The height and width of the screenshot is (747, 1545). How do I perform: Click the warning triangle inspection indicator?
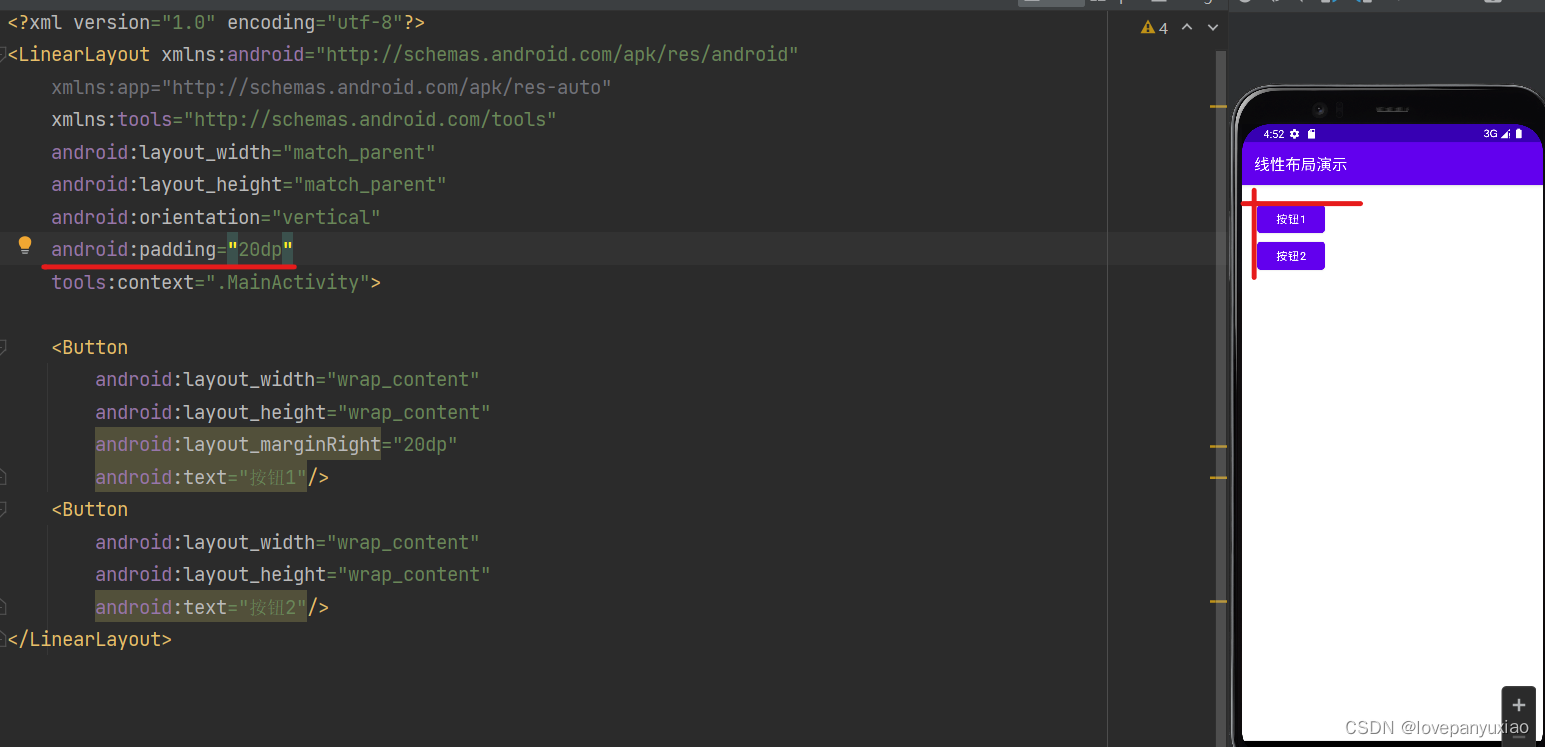point(1148,28)
